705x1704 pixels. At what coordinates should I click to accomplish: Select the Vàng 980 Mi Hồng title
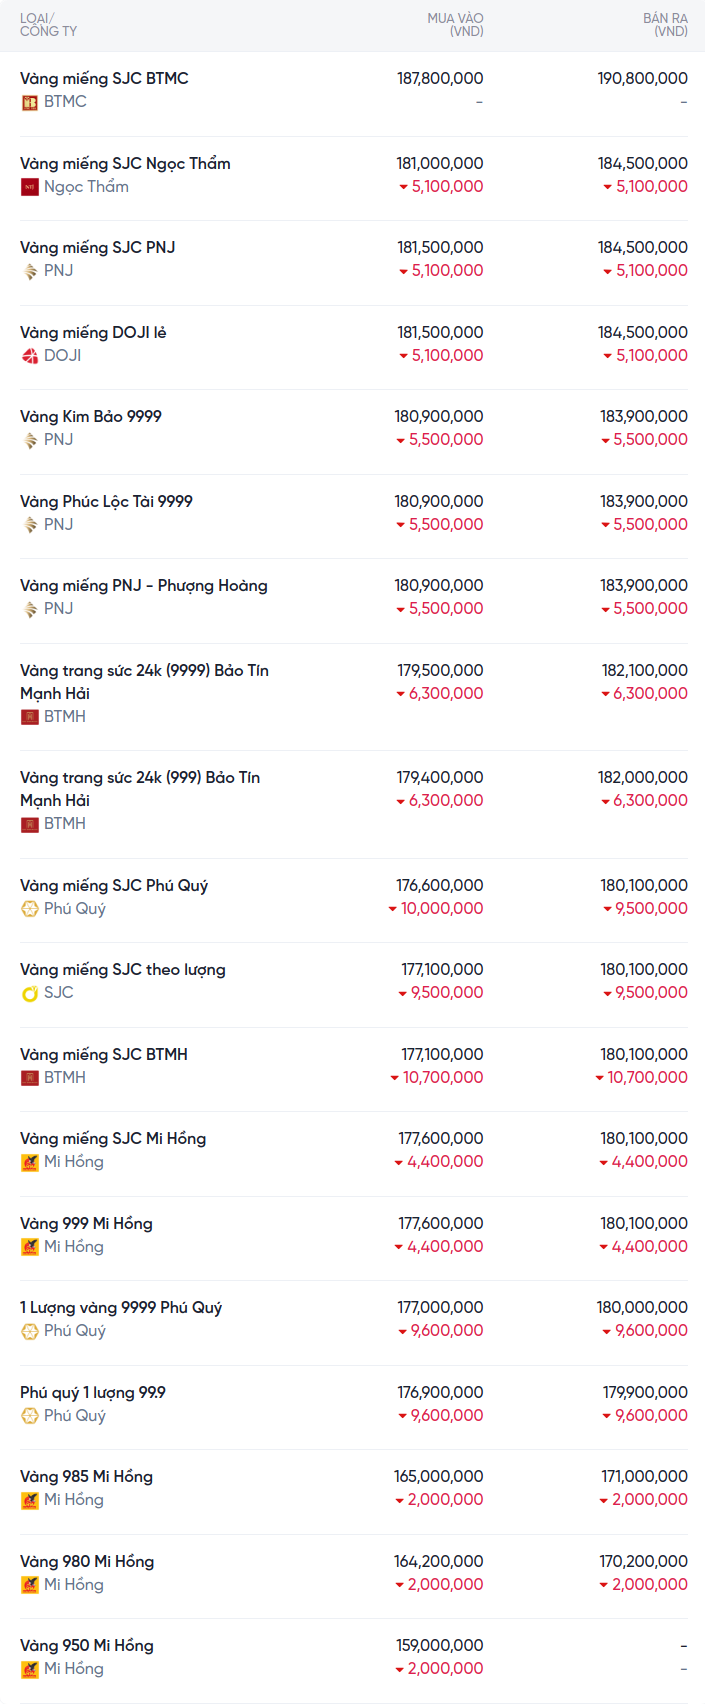[87, 1561]
